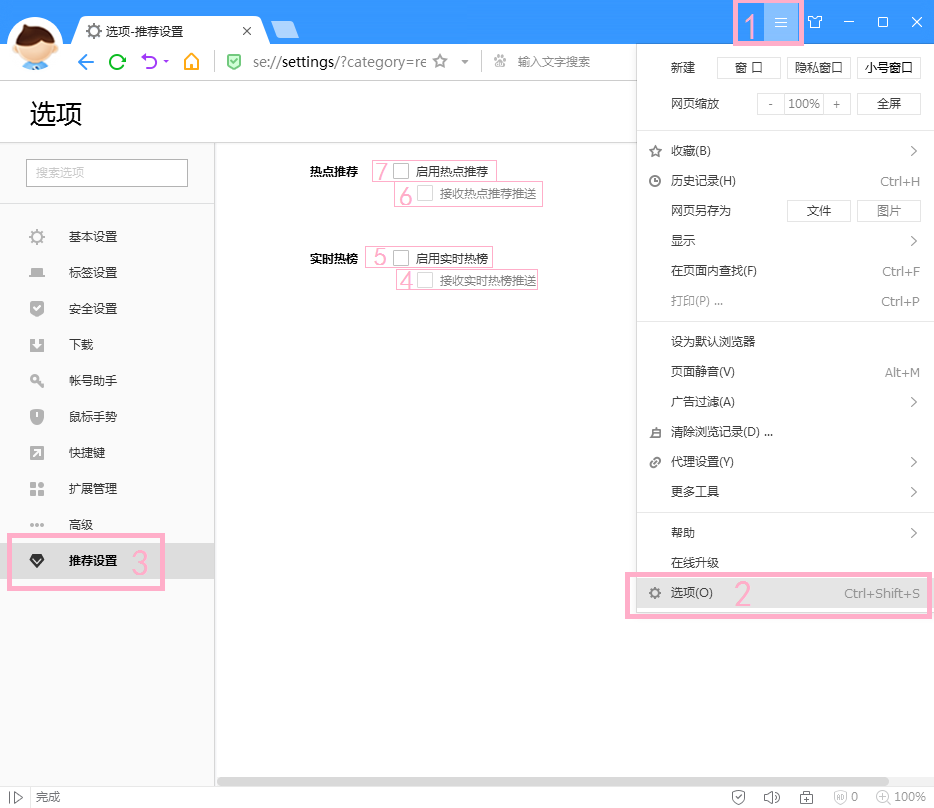Choose 在线升级 menu item
The width and height of the screenshot is (934, 808).
coord(785,563)
